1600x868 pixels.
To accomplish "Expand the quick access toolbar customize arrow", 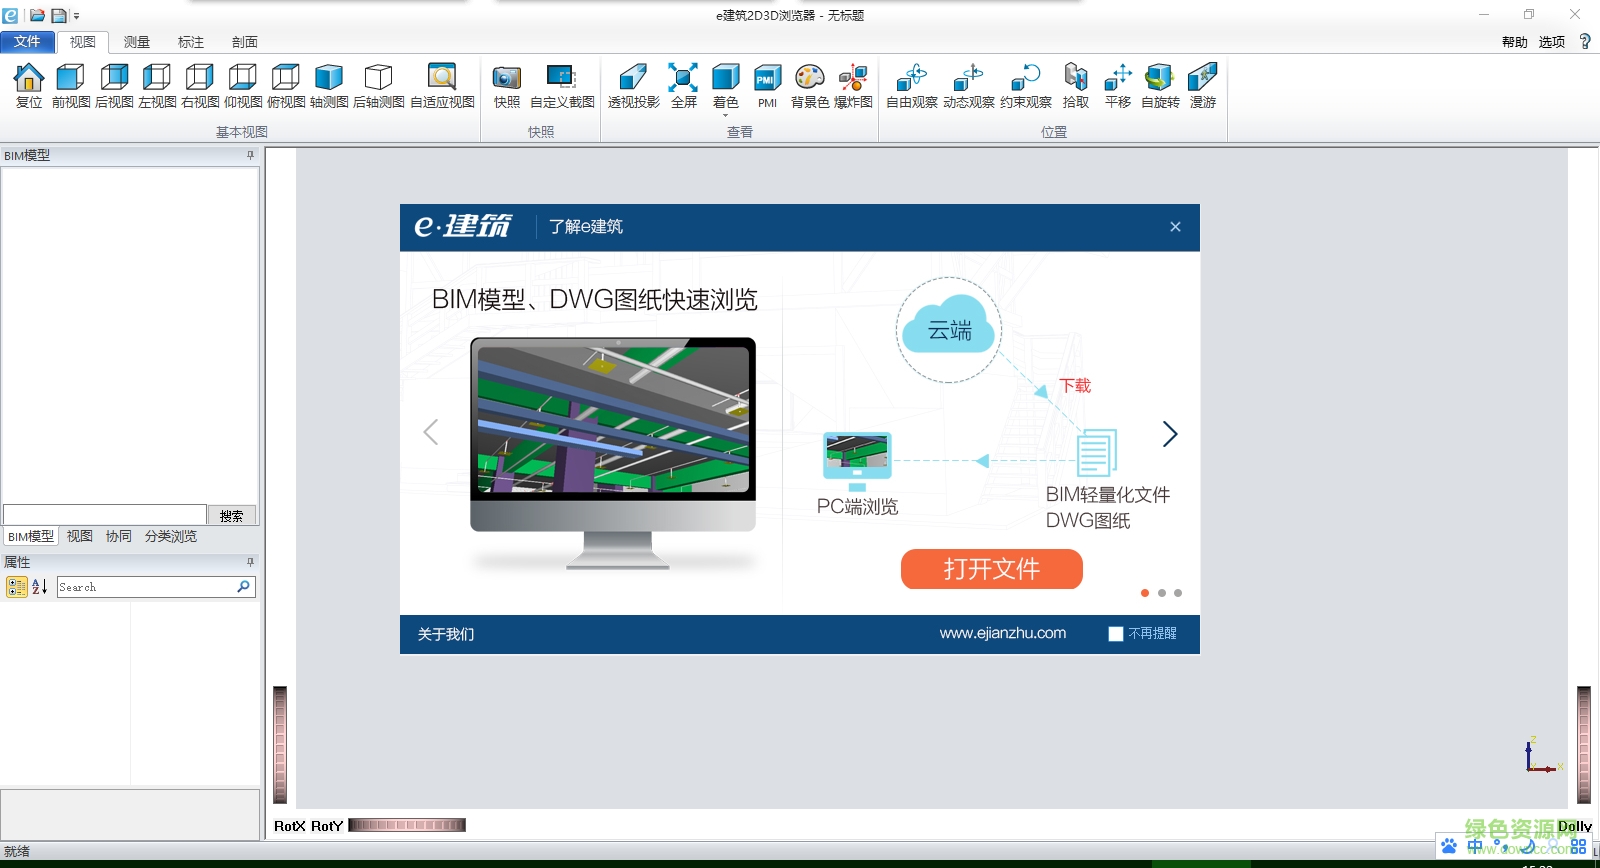I will 76,16.
